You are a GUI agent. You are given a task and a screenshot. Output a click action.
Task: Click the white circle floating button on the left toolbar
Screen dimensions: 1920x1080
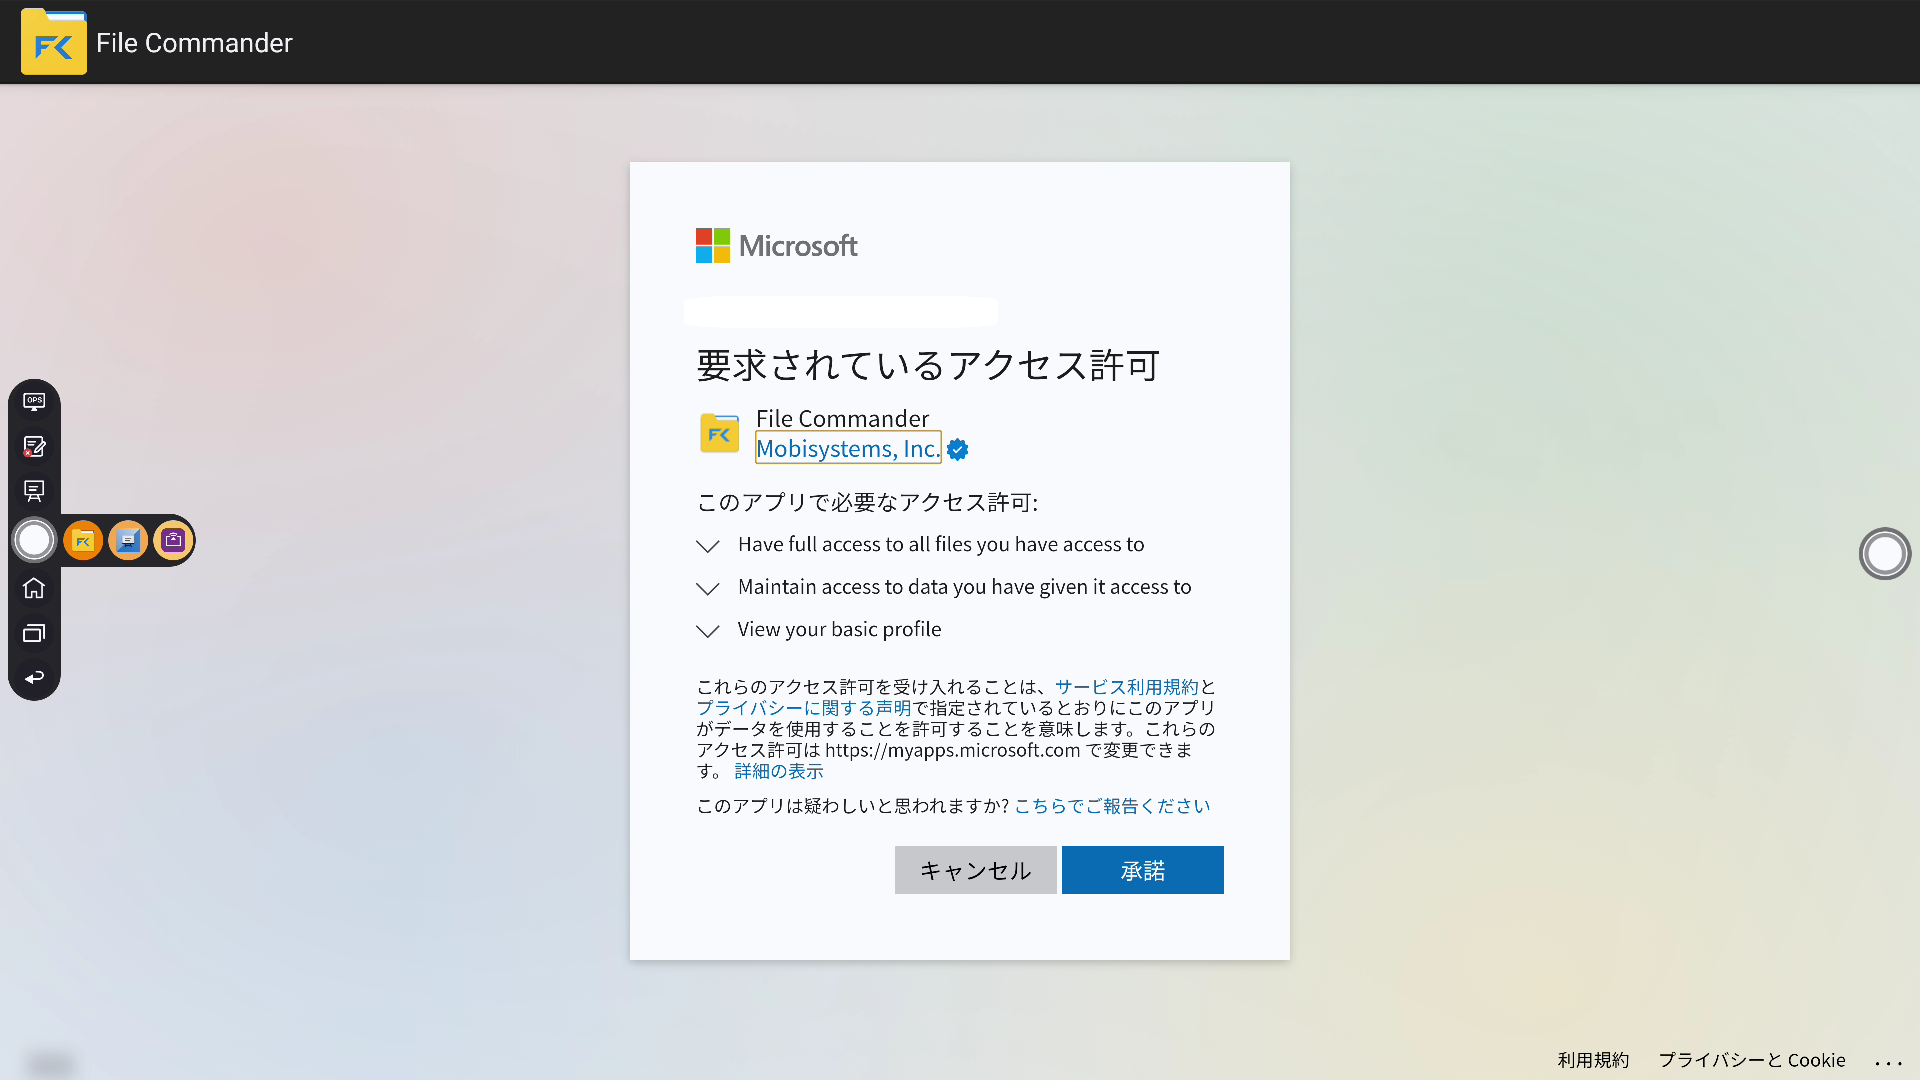coord(35,540)
